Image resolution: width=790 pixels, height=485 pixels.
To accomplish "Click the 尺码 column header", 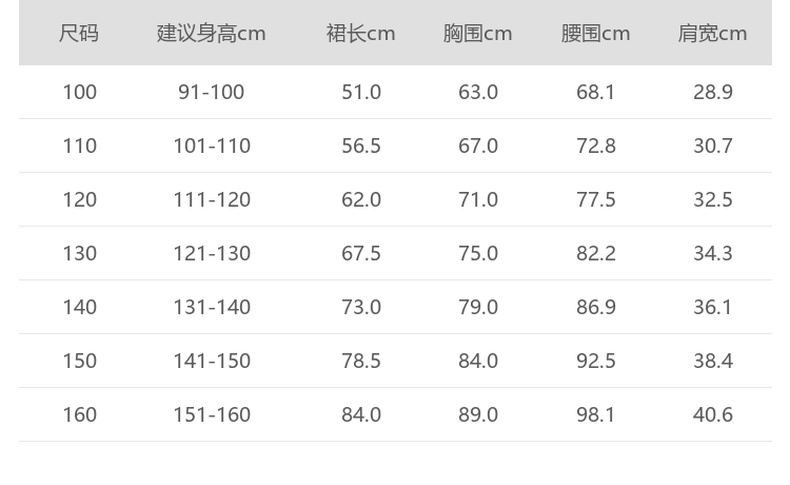I will click(79, 33).
